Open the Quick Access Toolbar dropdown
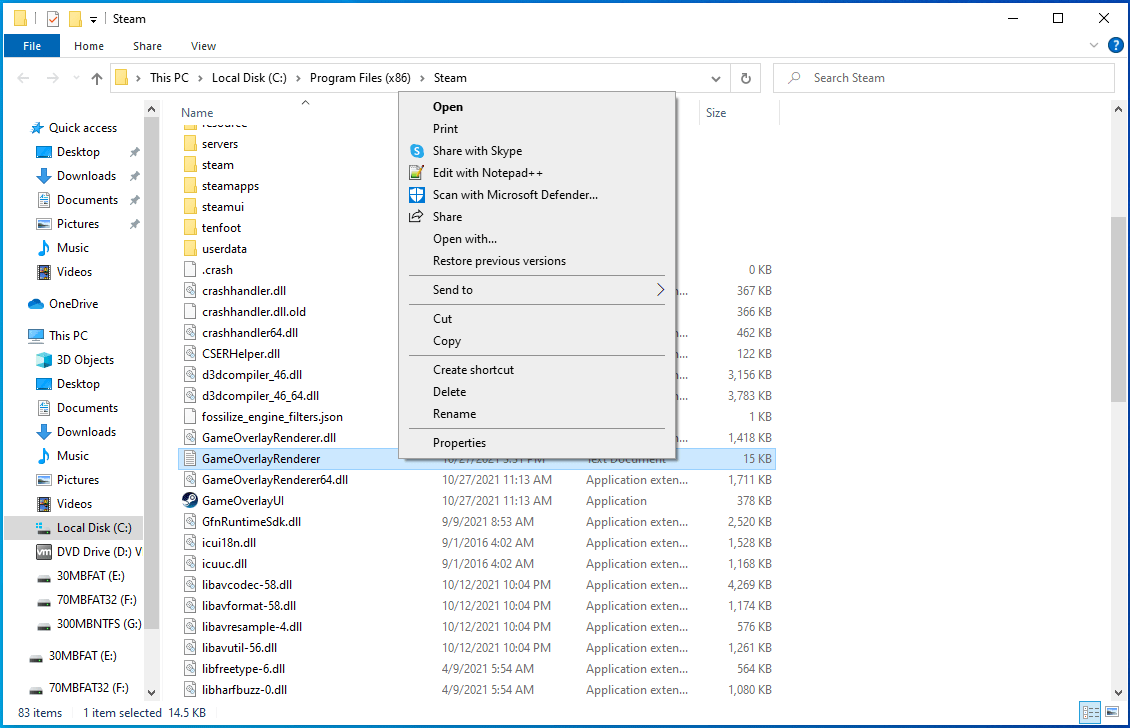1130x728 pixels. [94, 19]
